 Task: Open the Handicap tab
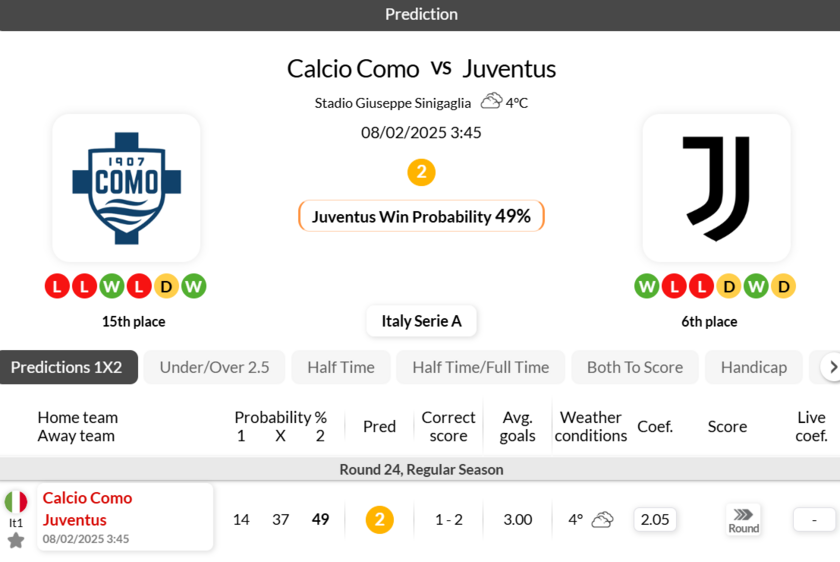coord(753,367)
